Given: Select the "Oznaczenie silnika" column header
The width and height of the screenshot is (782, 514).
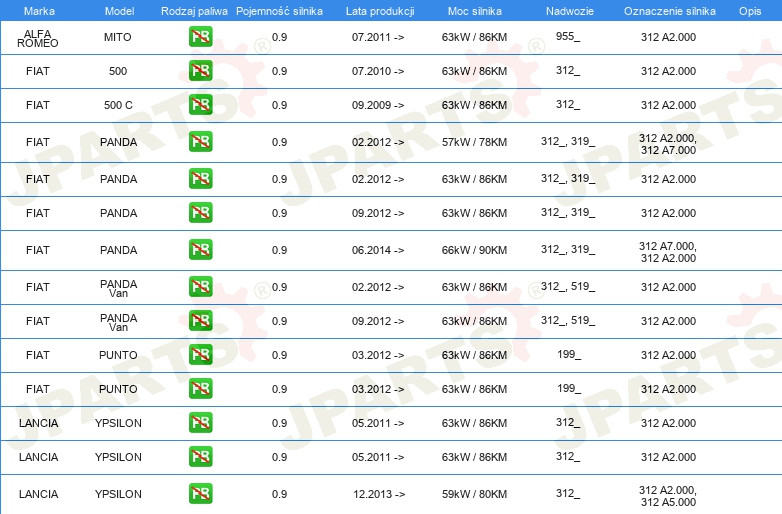Looking at the screenshot, I should (670, 11).
